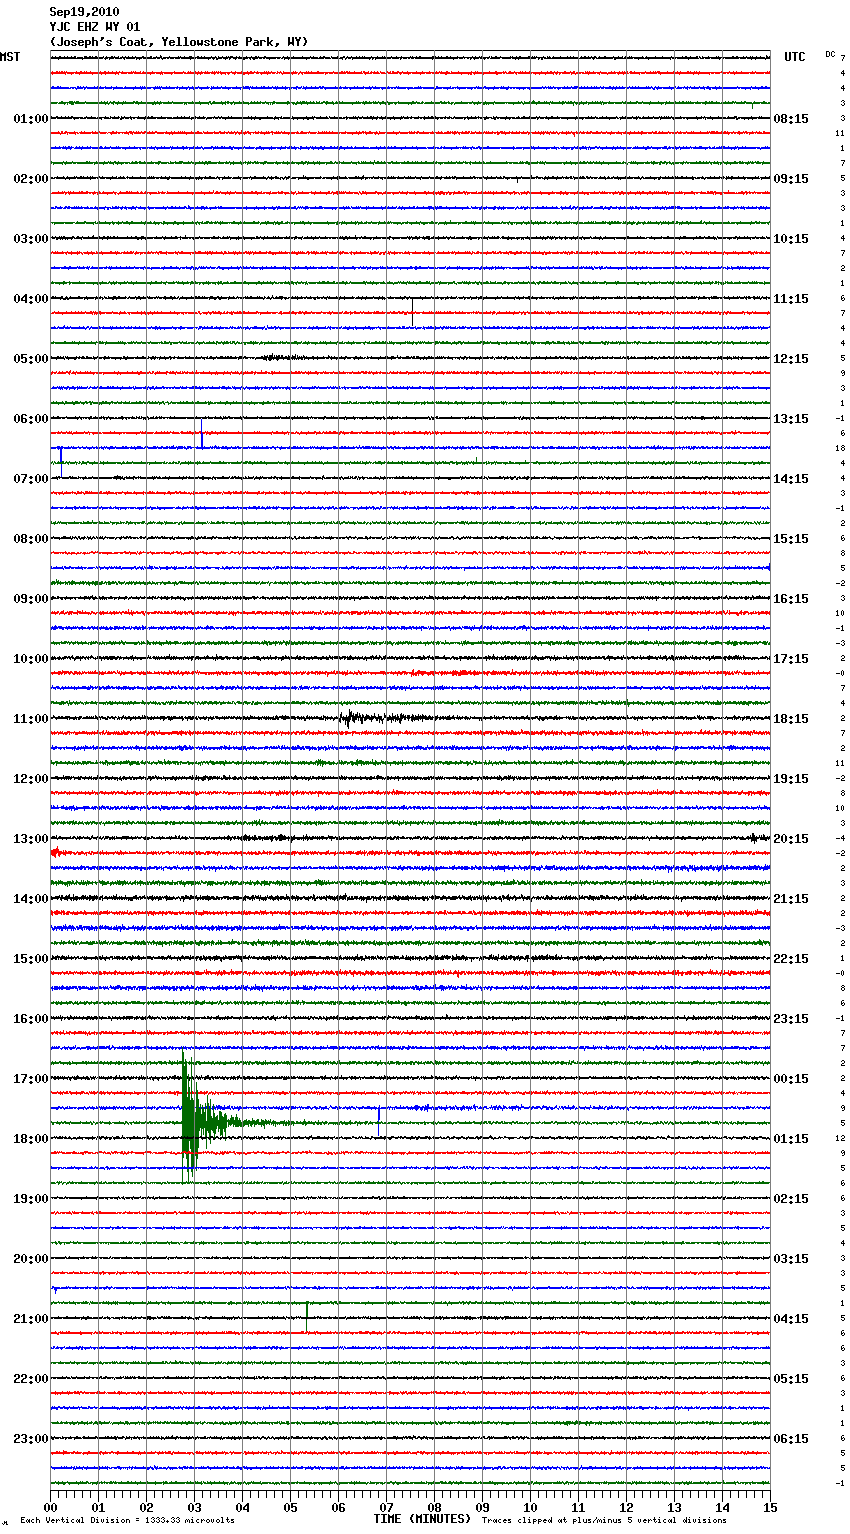Select the MST time label 07:00
Image resolution: width=850 pixels, height=1534 pixels.
point(31,479)
